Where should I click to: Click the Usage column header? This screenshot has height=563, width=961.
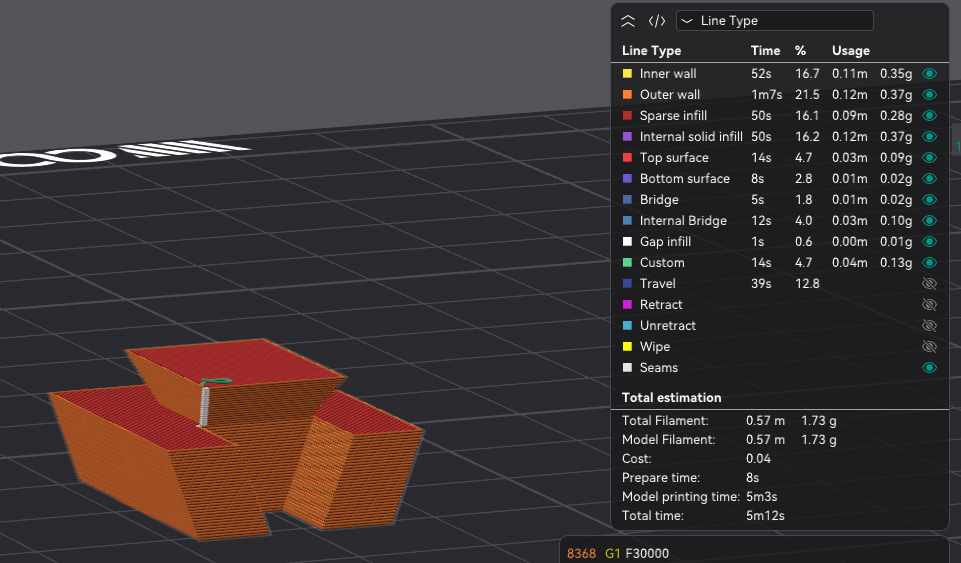coord(850,51)
